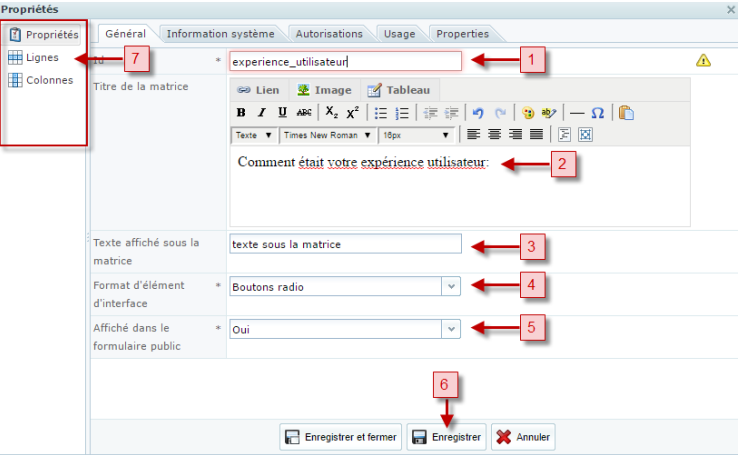Insert special character with Omega icon
Screen dimensions: 741x455
[597, 112]
